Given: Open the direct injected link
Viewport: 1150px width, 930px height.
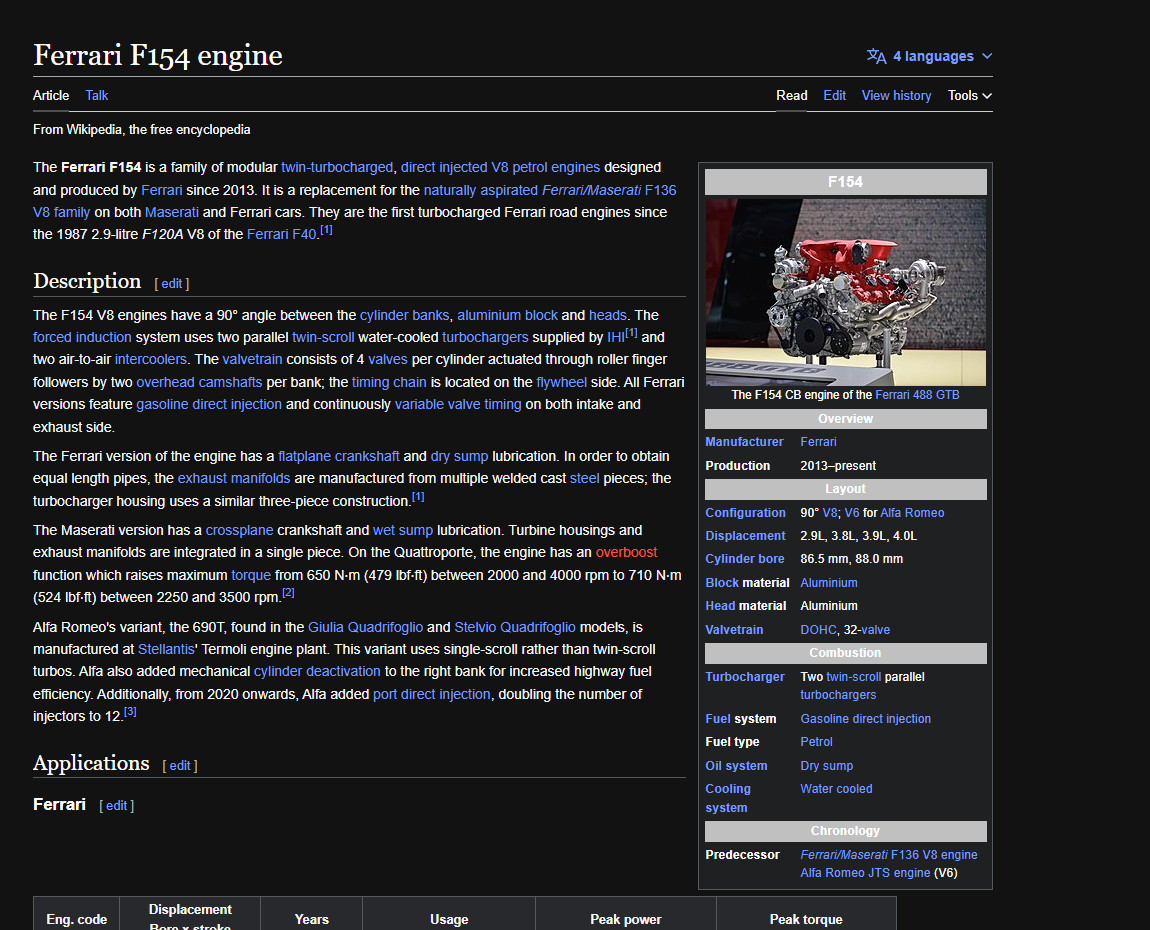Looking at the screenshot, I should 444,167.
